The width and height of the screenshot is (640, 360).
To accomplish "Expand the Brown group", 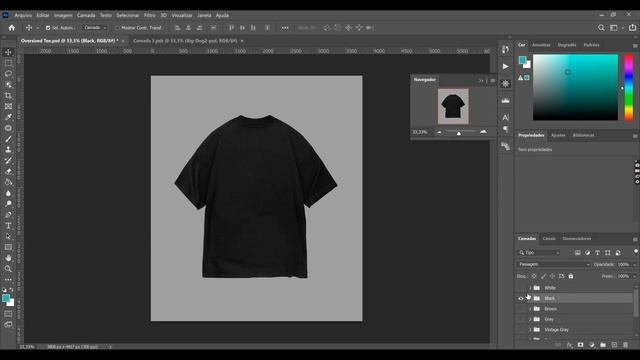I will click(530, 309).
